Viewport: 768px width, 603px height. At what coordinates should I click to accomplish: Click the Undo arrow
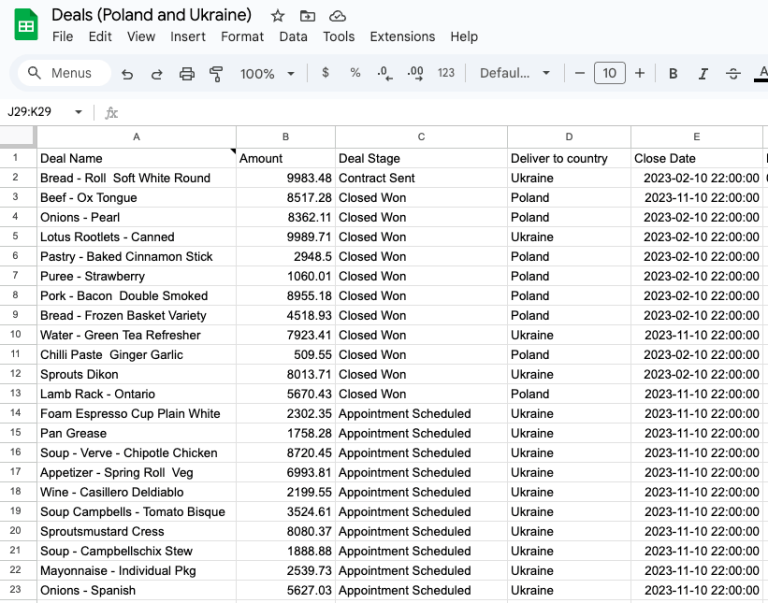127,73
